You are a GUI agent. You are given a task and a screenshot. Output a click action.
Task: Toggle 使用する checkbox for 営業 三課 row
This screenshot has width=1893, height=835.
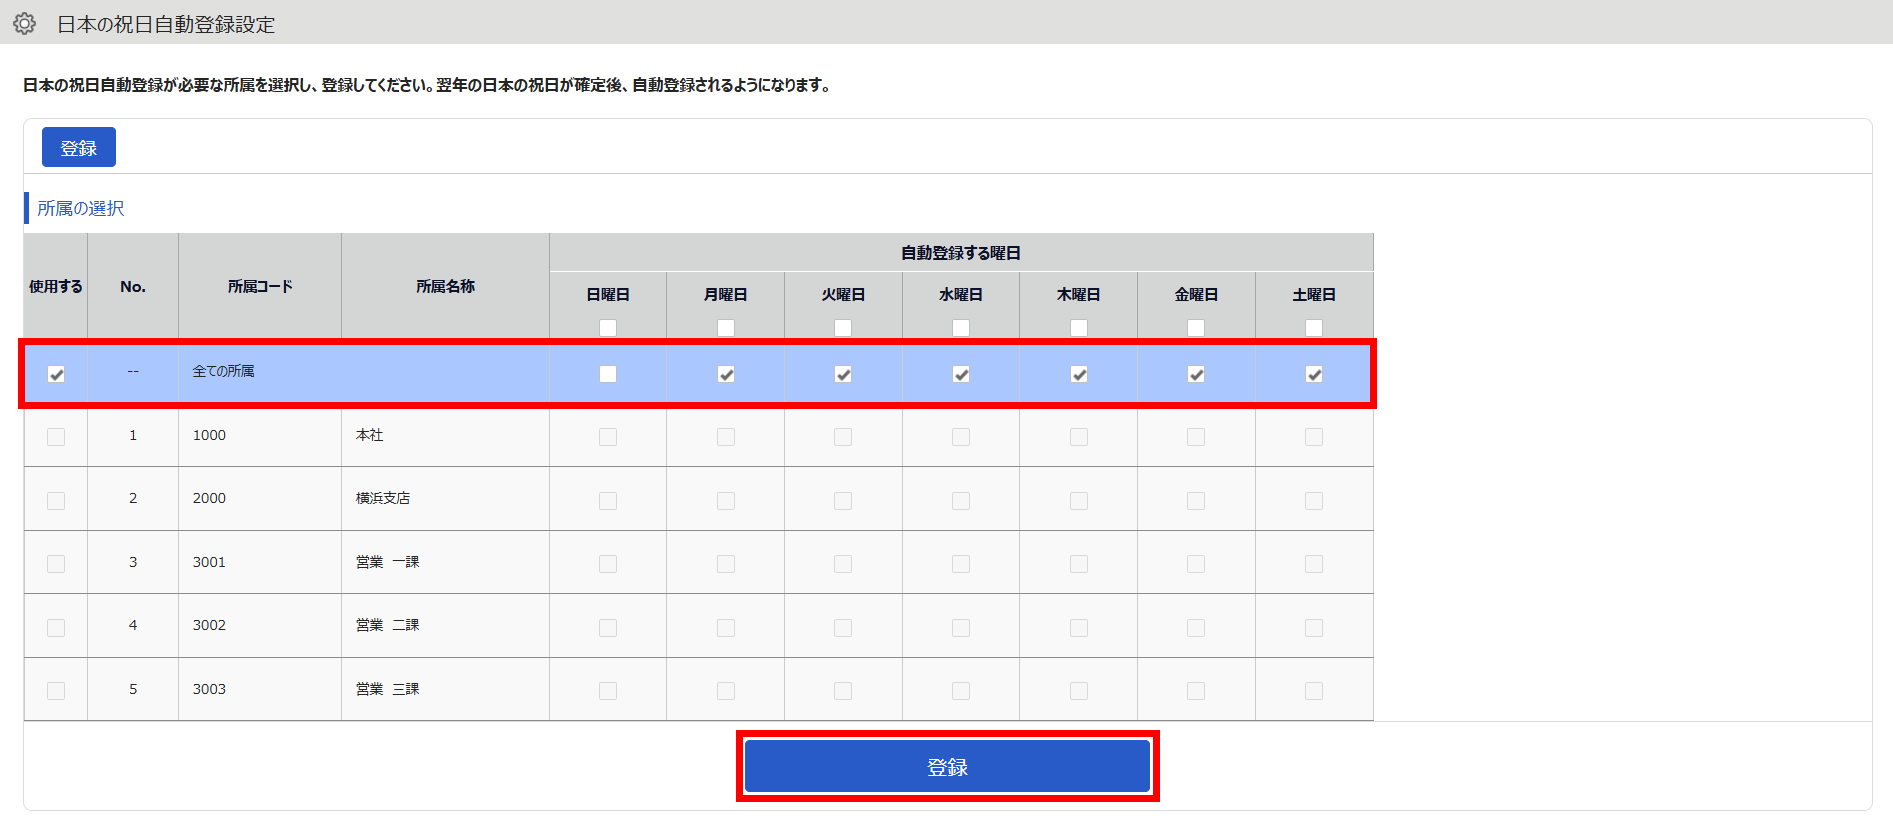56,691
